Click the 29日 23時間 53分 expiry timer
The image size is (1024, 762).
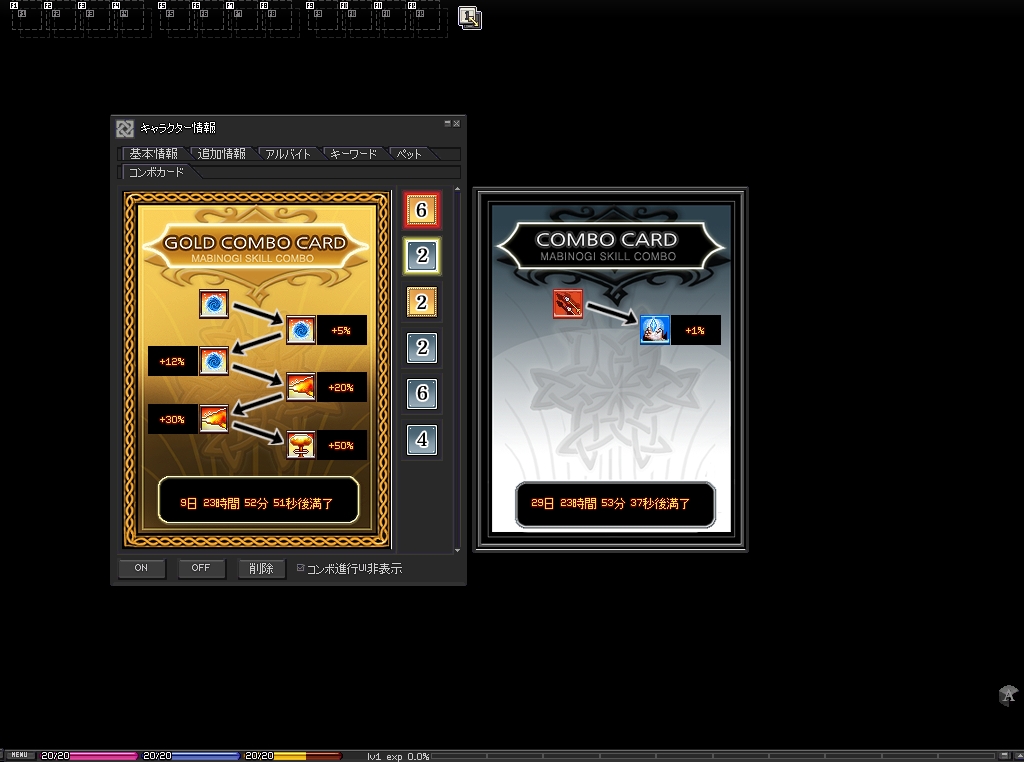coord(615,503)
